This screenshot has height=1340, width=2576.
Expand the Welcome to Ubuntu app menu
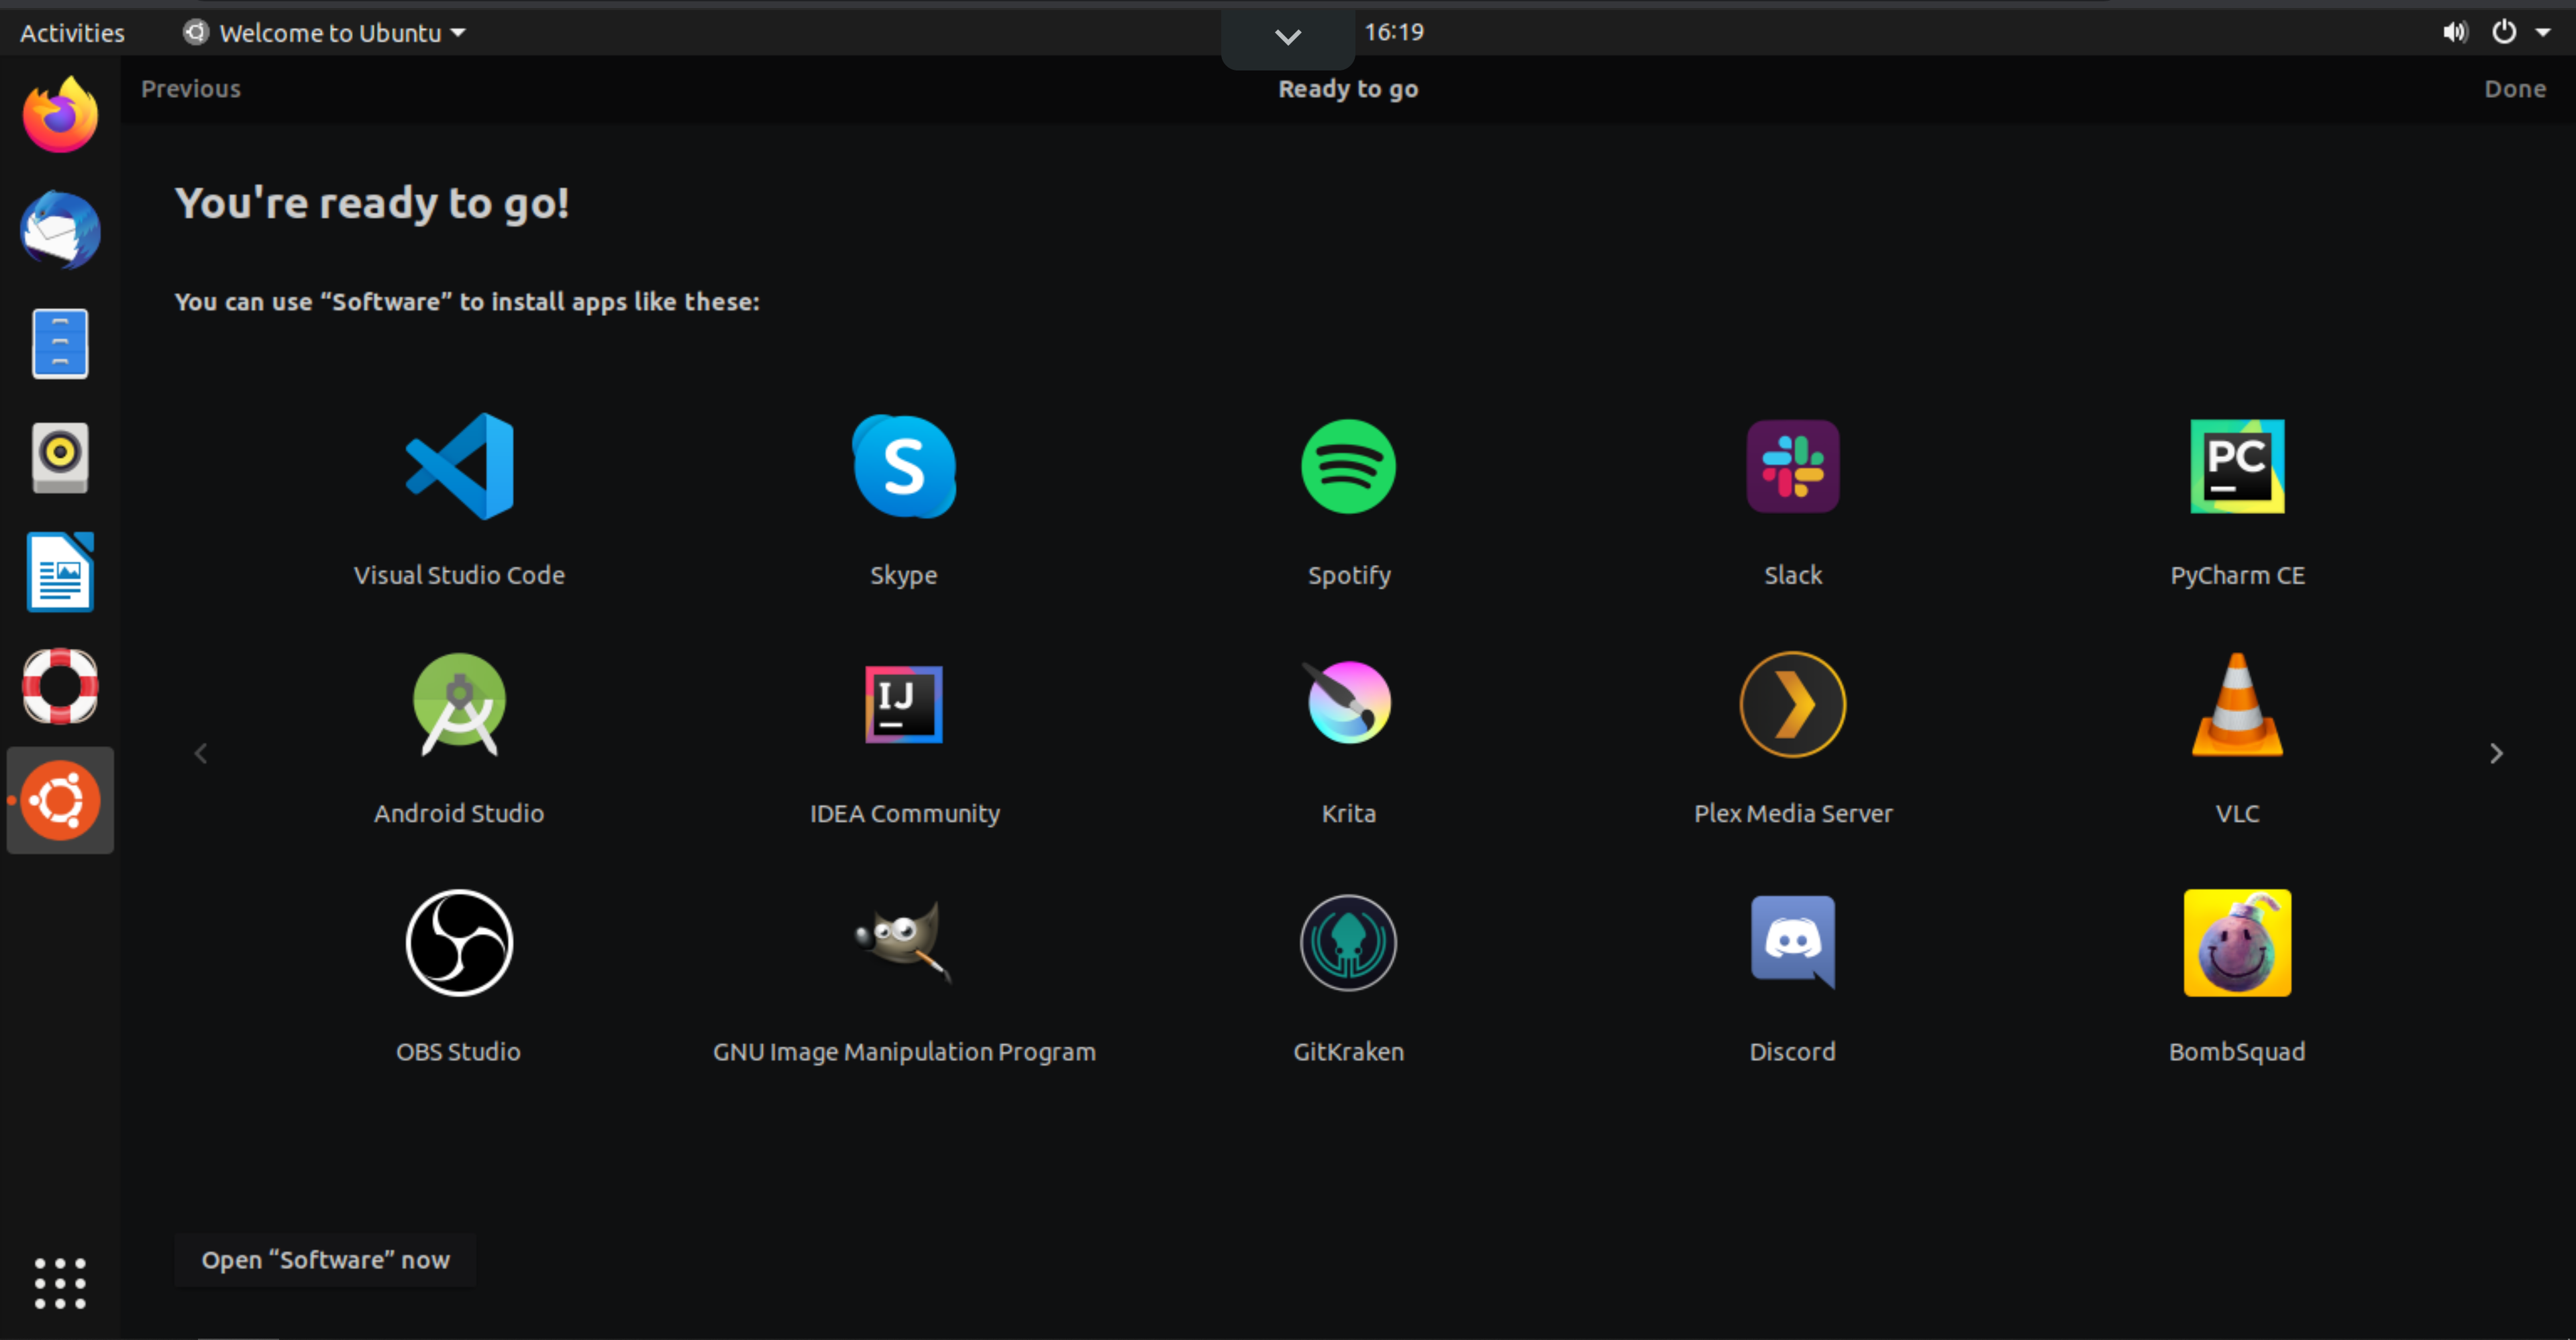(x=324, y=33)
